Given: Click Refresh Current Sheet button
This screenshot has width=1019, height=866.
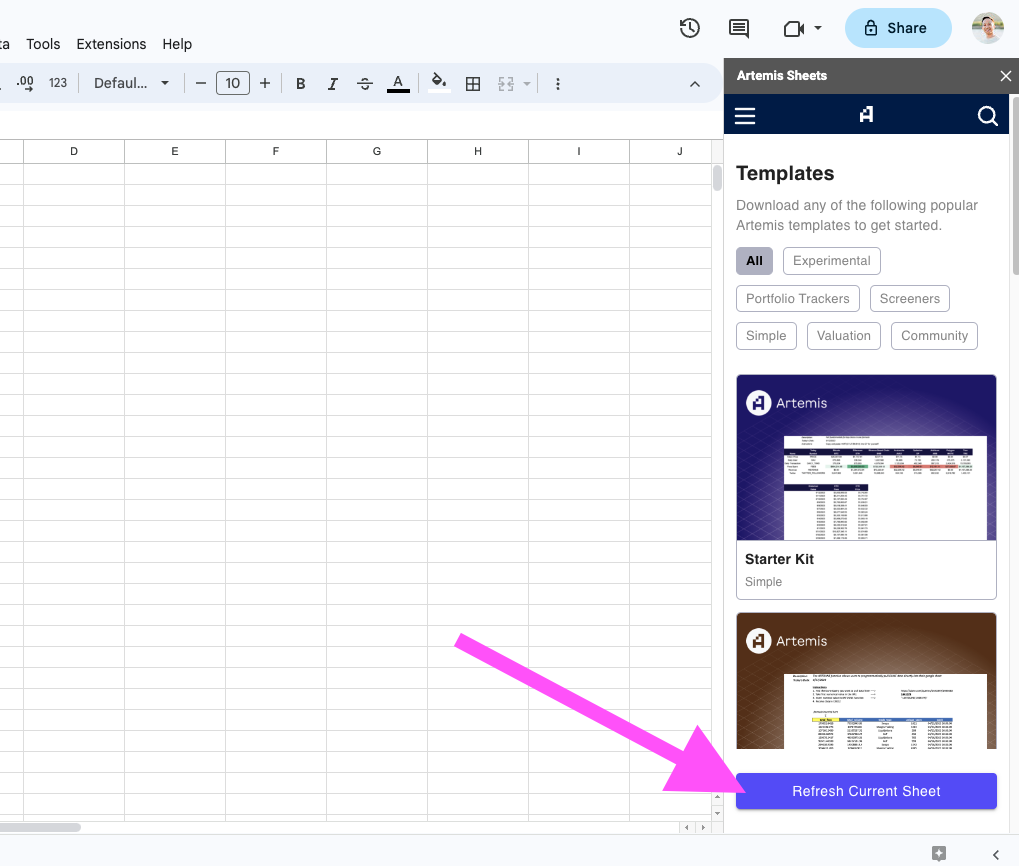Looking at the screenshot, I should coord(866,791).
